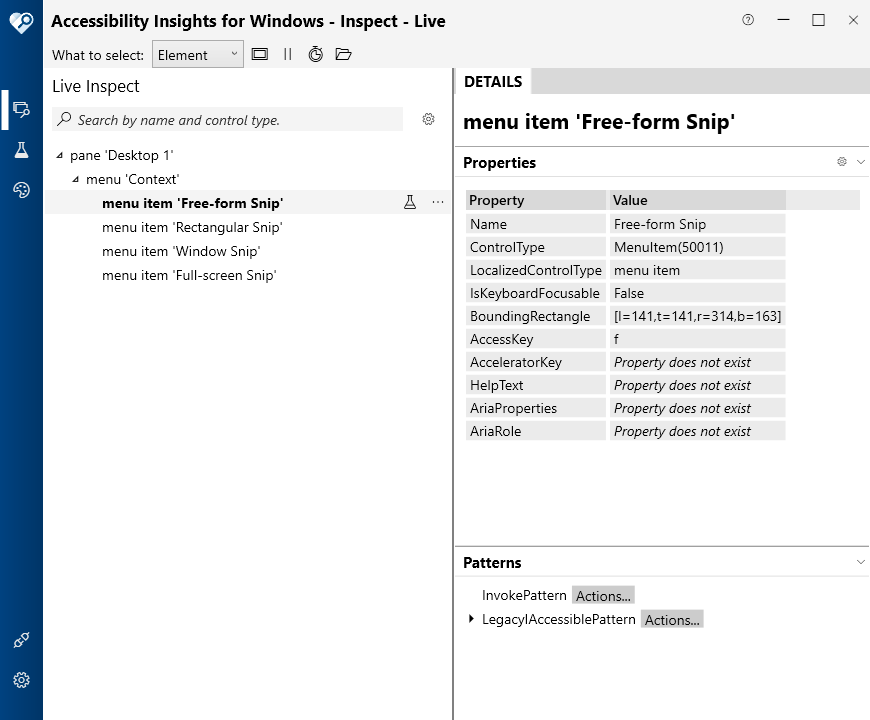Click the search by name input field

coord(227,120)
